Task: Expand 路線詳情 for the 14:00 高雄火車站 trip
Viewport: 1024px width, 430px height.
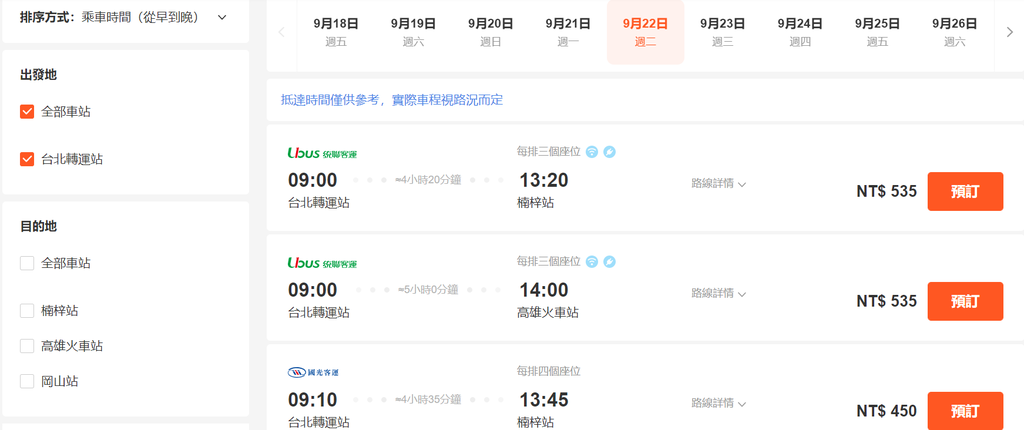Action: [x=718, y=293]
